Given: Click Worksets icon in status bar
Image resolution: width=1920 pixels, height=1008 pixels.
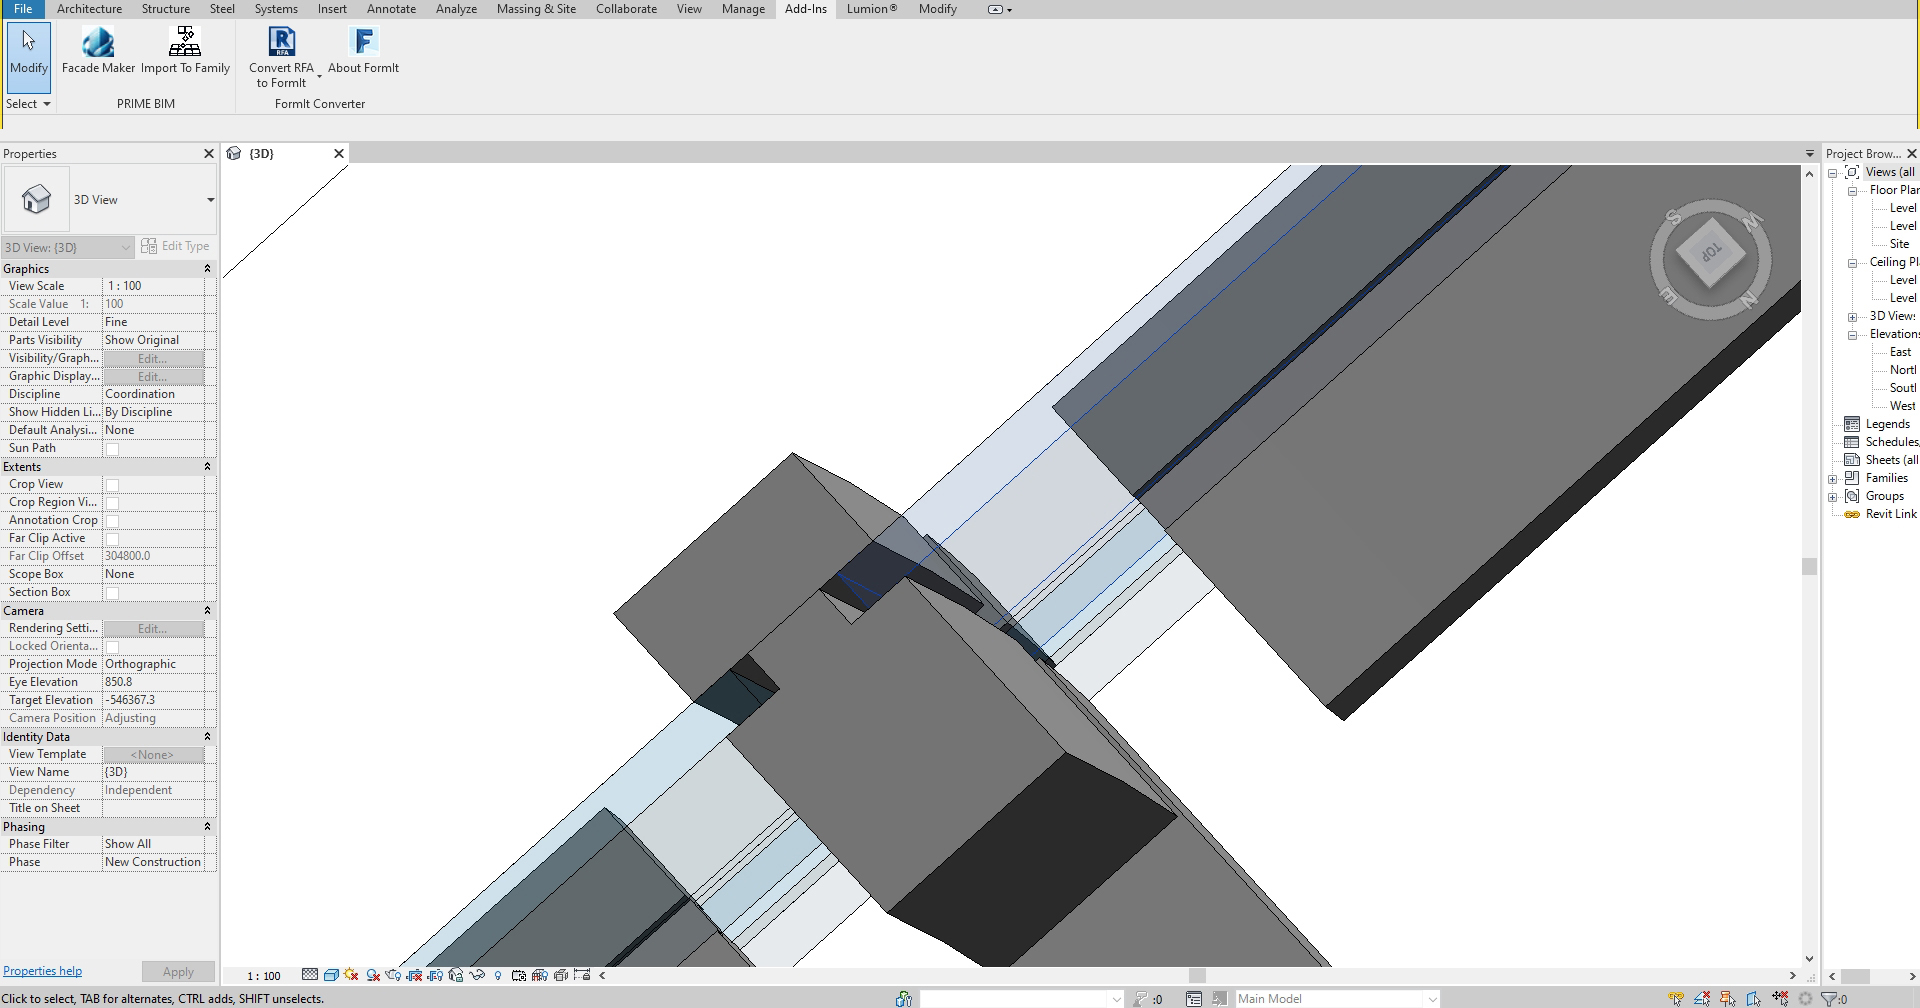Looking at the screenshot, I should [904, 998].
